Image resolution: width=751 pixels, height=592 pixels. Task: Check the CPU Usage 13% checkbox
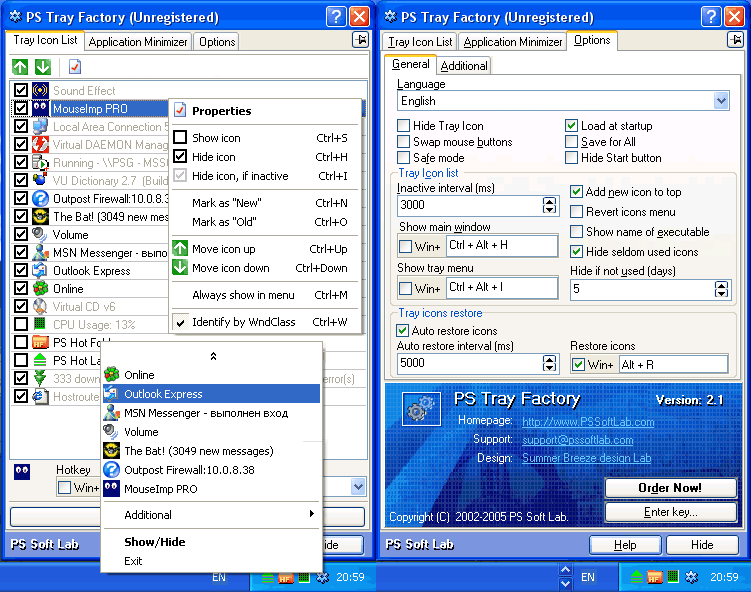(21, 324)
